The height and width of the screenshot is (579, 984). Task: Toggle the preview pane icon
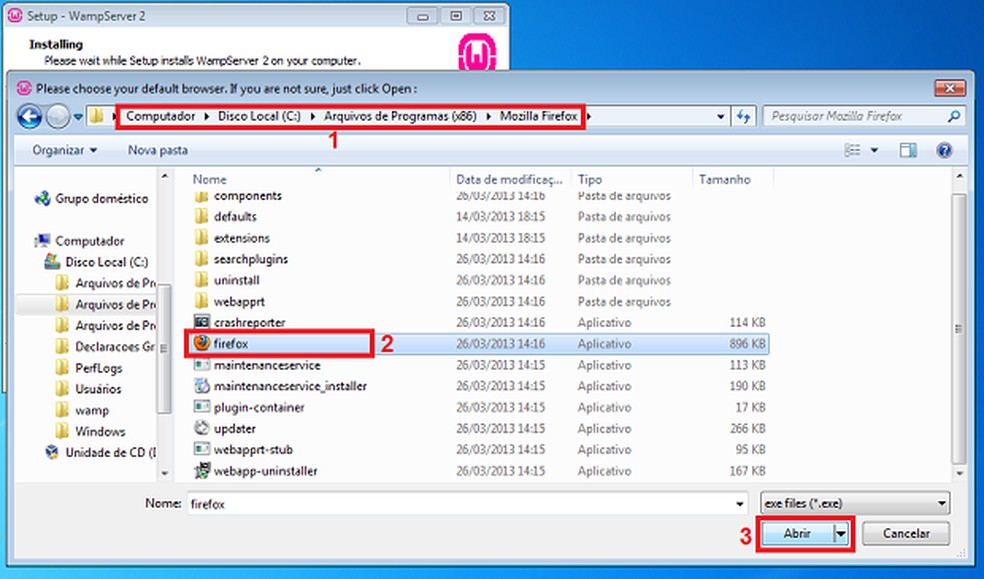(908, 150)
